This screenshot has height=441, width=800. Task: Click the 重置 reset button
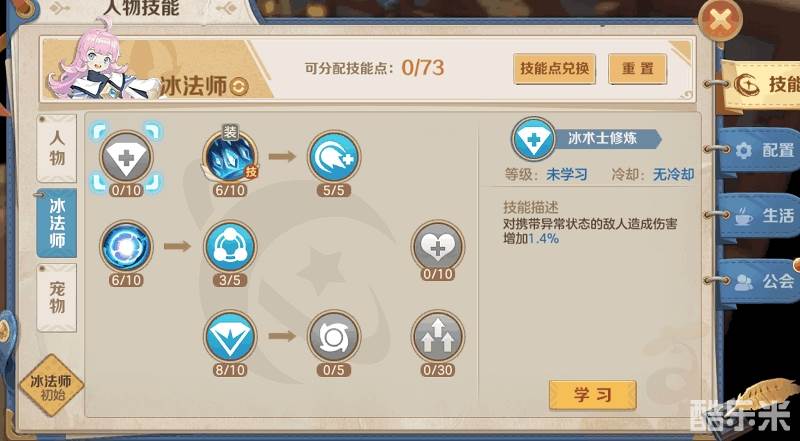(638, 68)
